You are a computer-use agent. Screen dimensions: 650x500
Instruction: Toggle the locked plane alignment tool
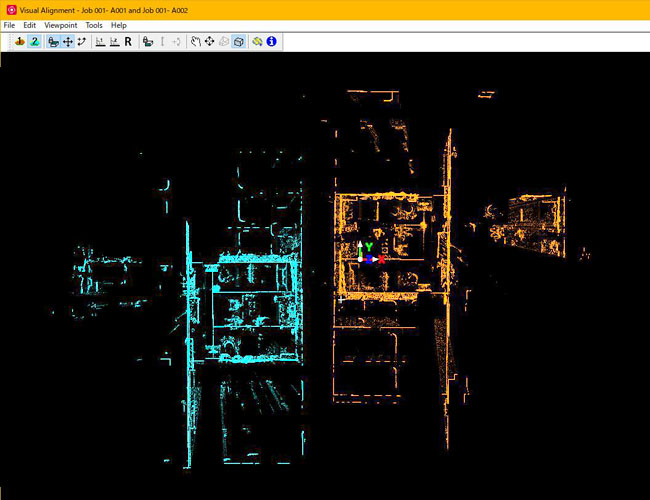53,41
